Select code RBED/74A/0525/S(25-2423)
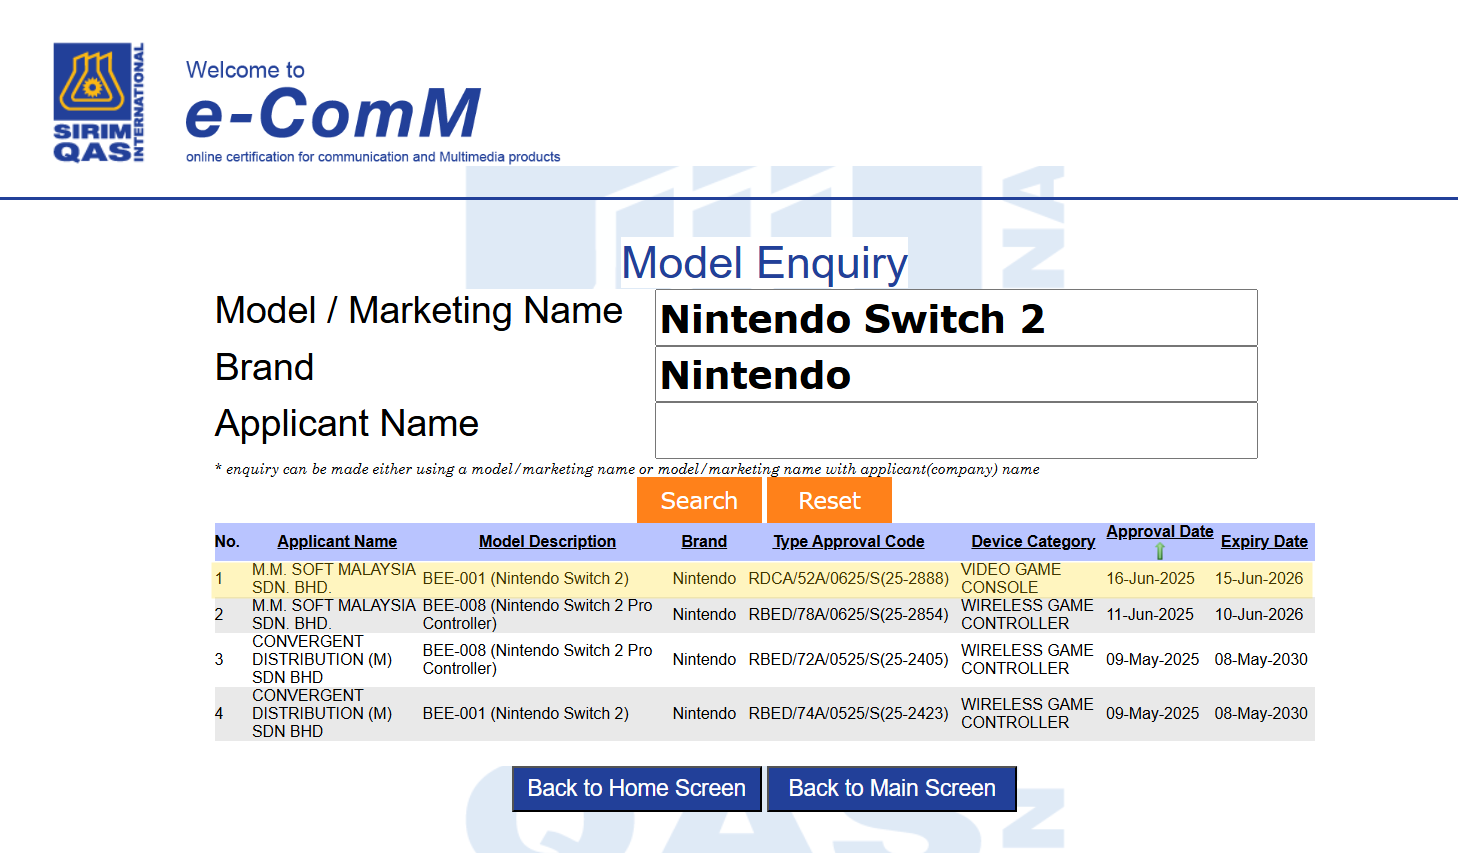 848,713
